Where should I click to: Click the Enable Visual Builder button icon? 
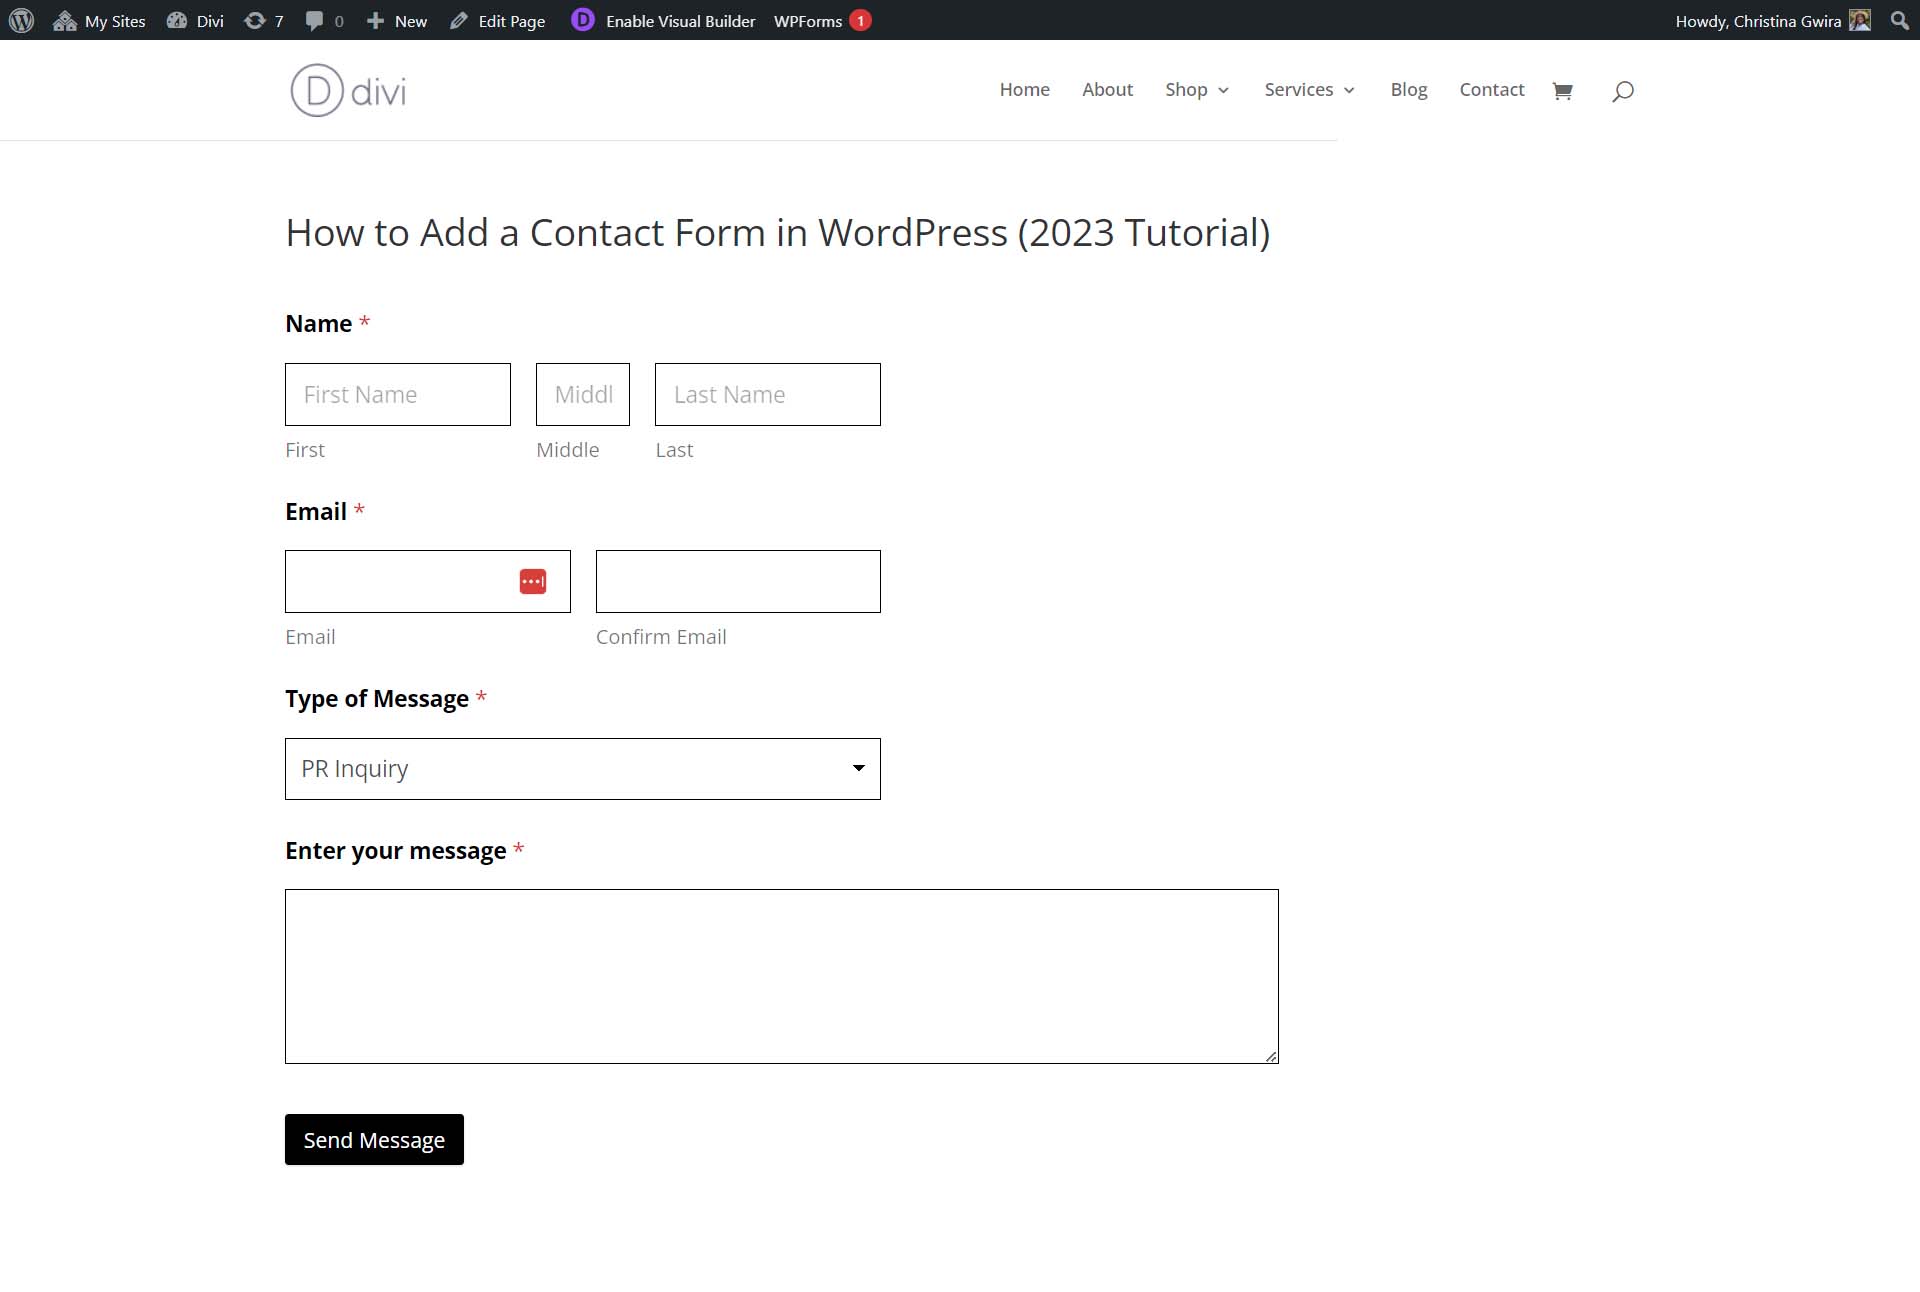582,19
